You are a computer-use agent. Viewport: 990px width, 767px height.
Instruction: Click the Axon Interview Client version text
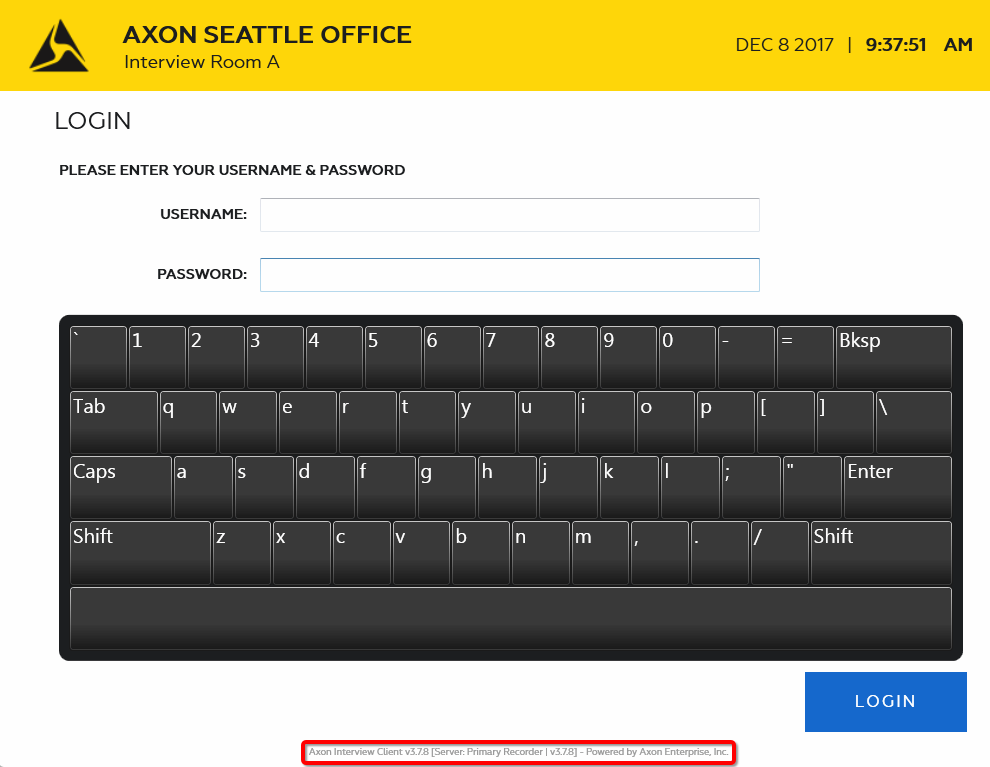[x=518, y=751]
